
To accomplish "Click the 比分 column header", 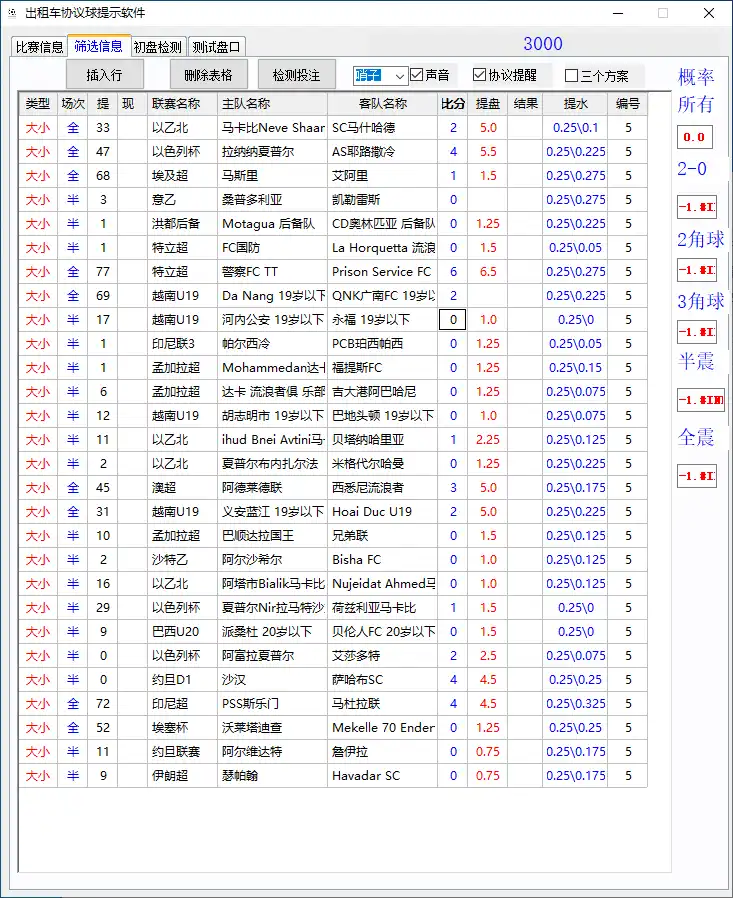I will [x=453, y=103].
